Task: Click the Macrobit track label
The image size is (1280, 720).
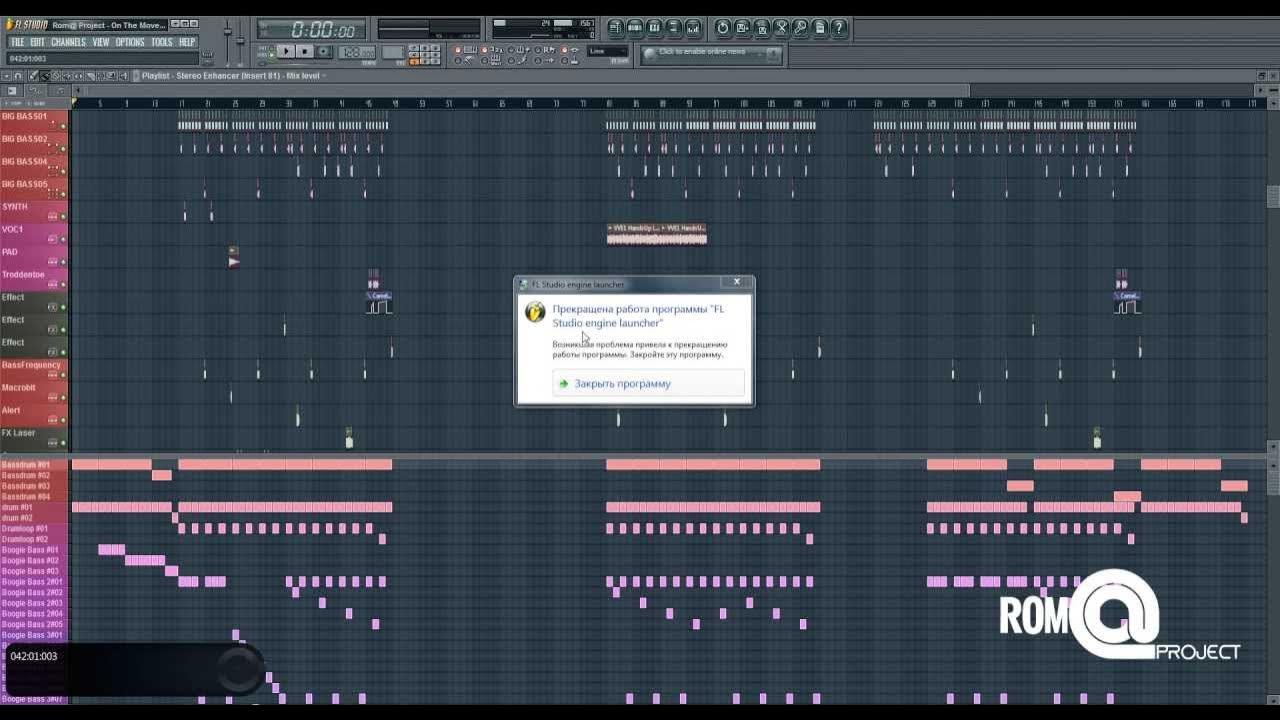Action: coord(19,387)
